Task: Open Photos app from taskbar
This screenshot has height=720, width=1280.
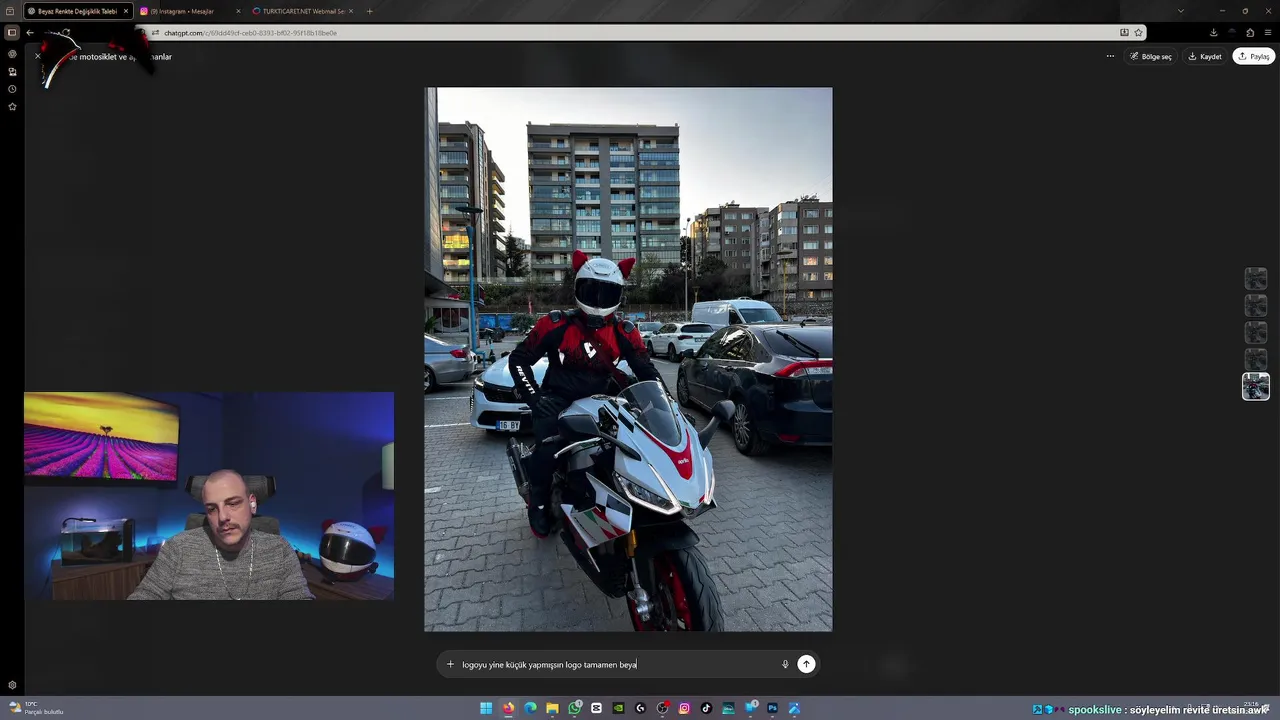Action: pos(794,708)
